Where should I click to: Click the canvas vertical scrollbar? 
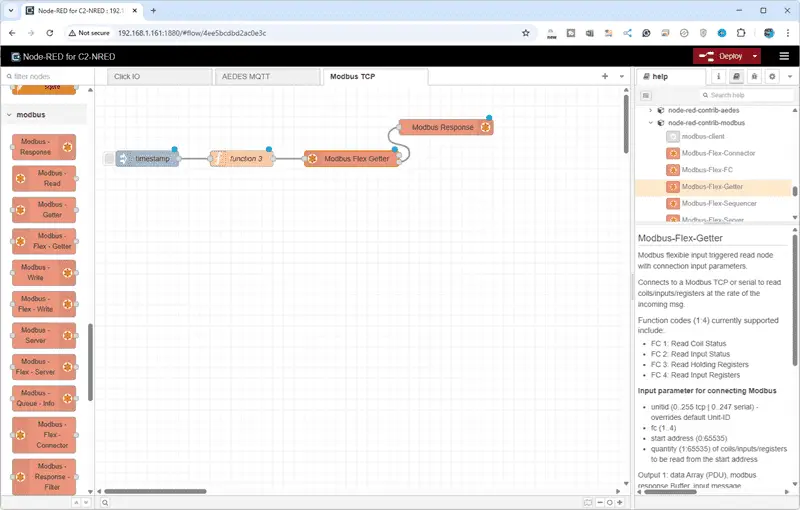tap(626, 124)
